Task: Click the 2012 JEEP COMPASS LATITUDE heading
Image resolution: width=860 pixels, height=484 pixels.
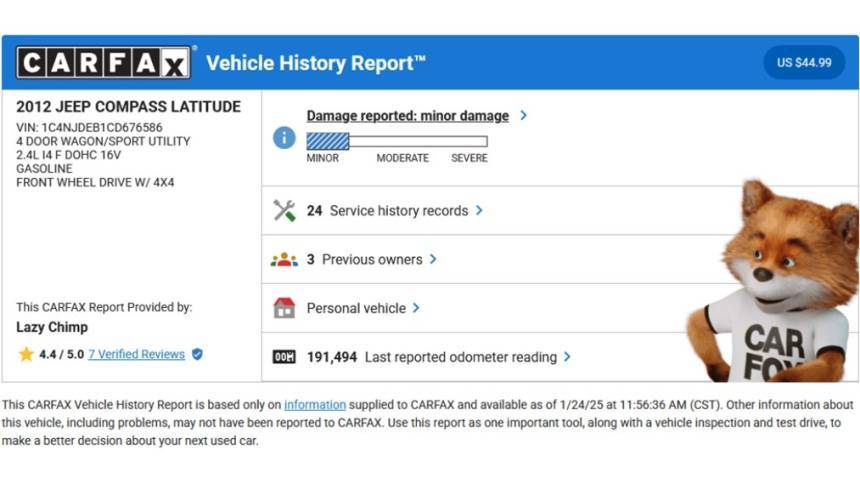Action: [x=128, y=106]
